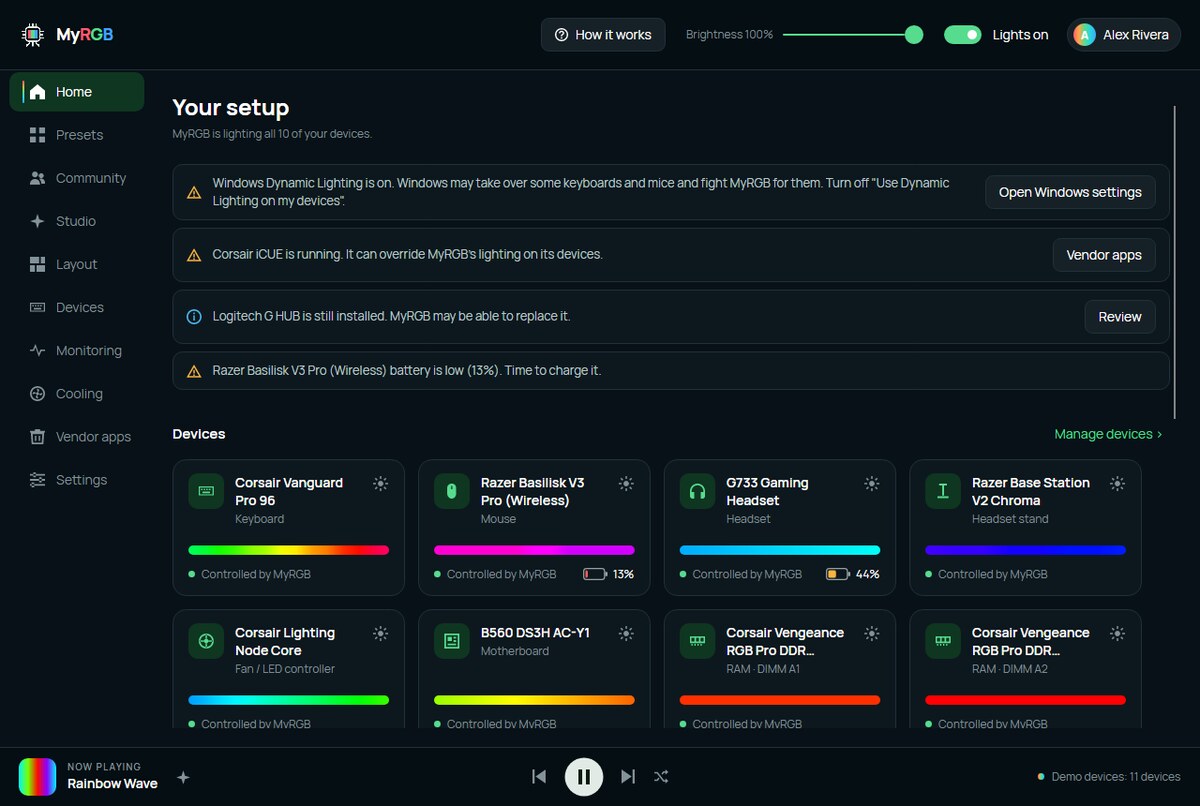Click the Your setup heading
This screenshot has height=806, width=1200.
coord(230,108)
